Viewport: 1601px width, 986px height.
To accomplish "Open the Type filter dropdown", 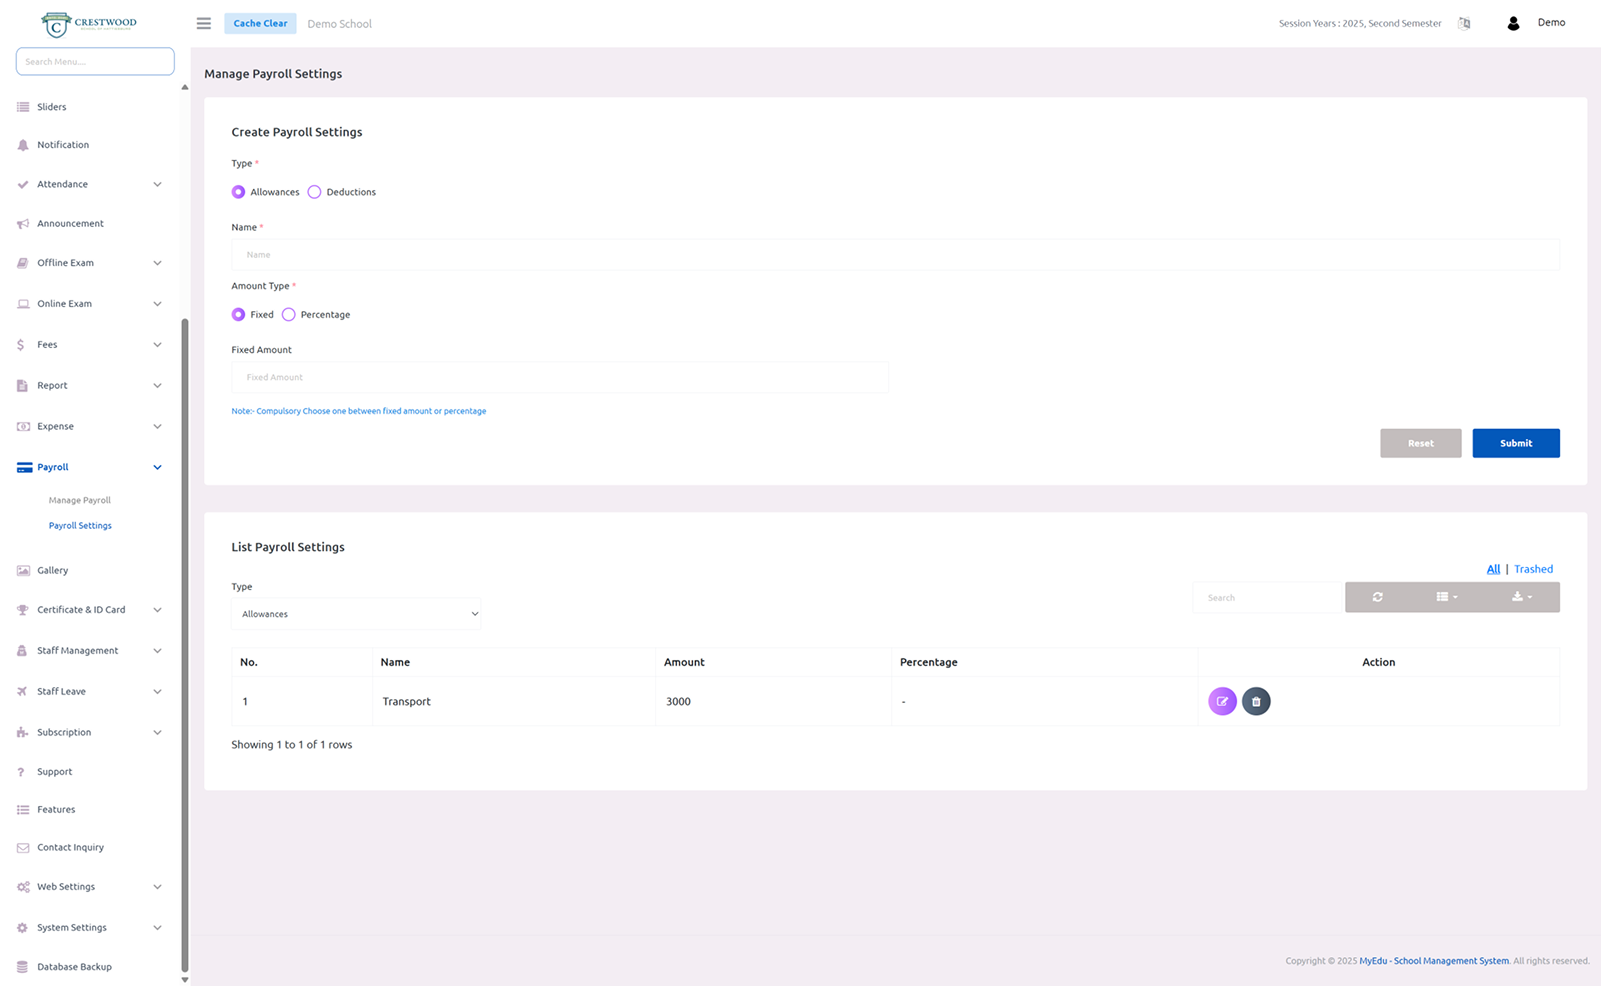I will [x=356, y=614].
